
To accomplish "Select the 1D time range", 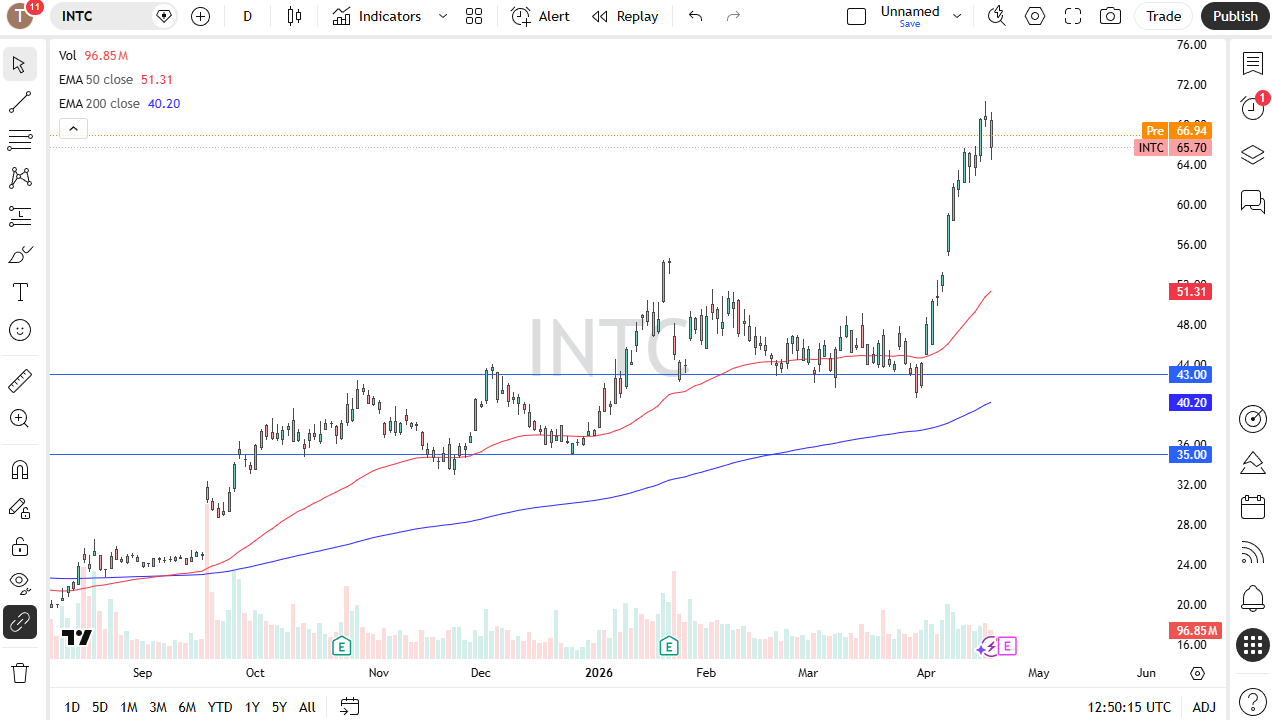I will click(72, 707).
